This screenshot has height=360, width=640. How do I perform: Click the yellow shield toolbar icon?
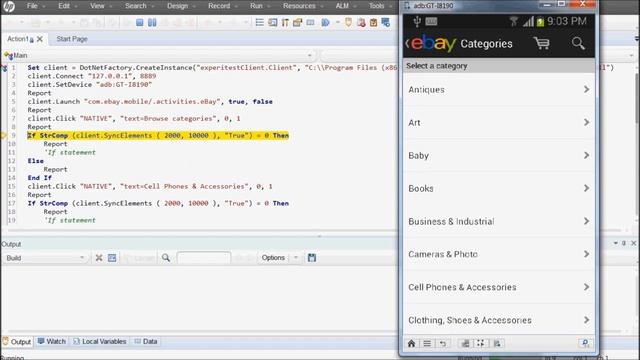(x=348, y=22)
